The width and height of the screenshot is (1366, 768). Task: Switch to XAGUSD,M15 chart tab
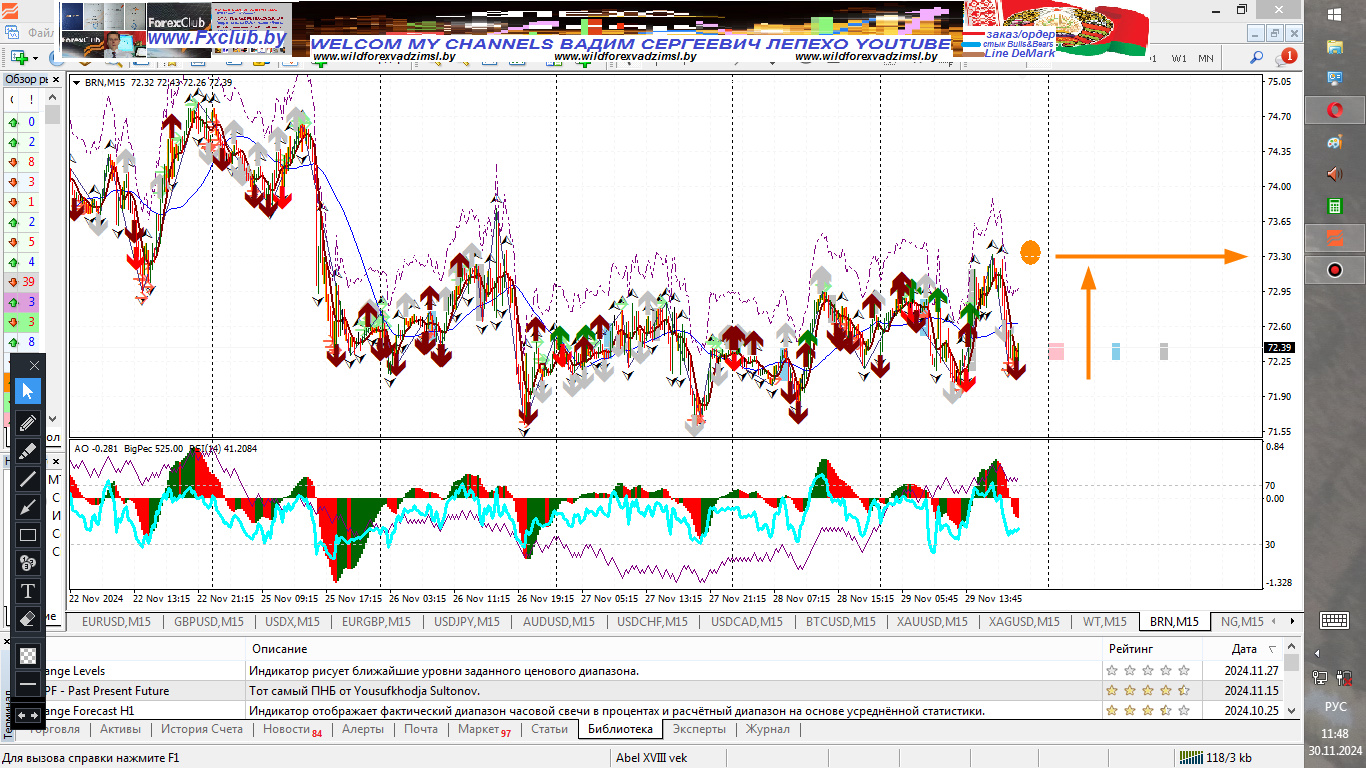1026,621
